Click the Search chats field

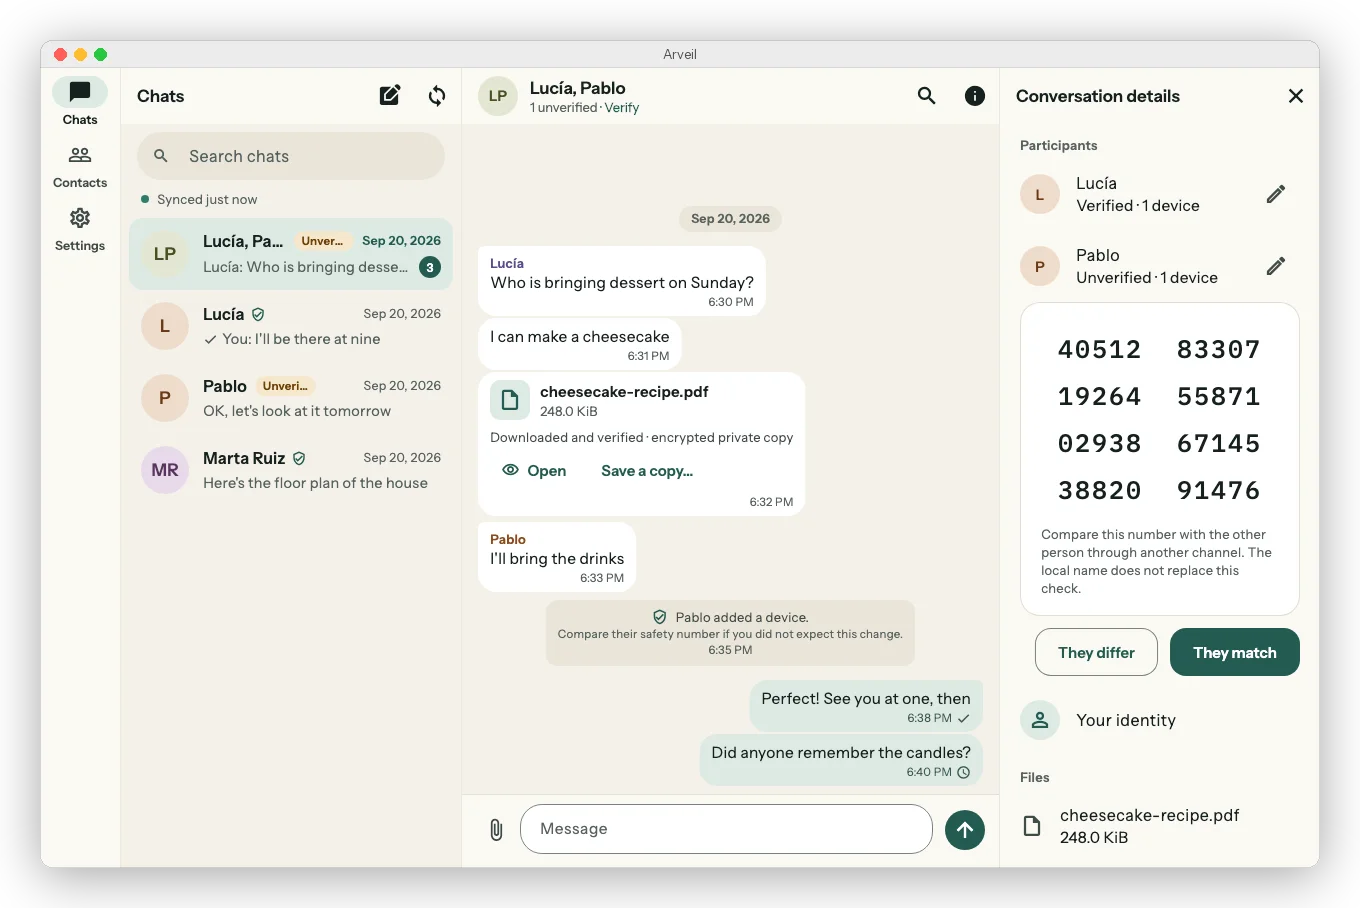[x=291, y=156]
